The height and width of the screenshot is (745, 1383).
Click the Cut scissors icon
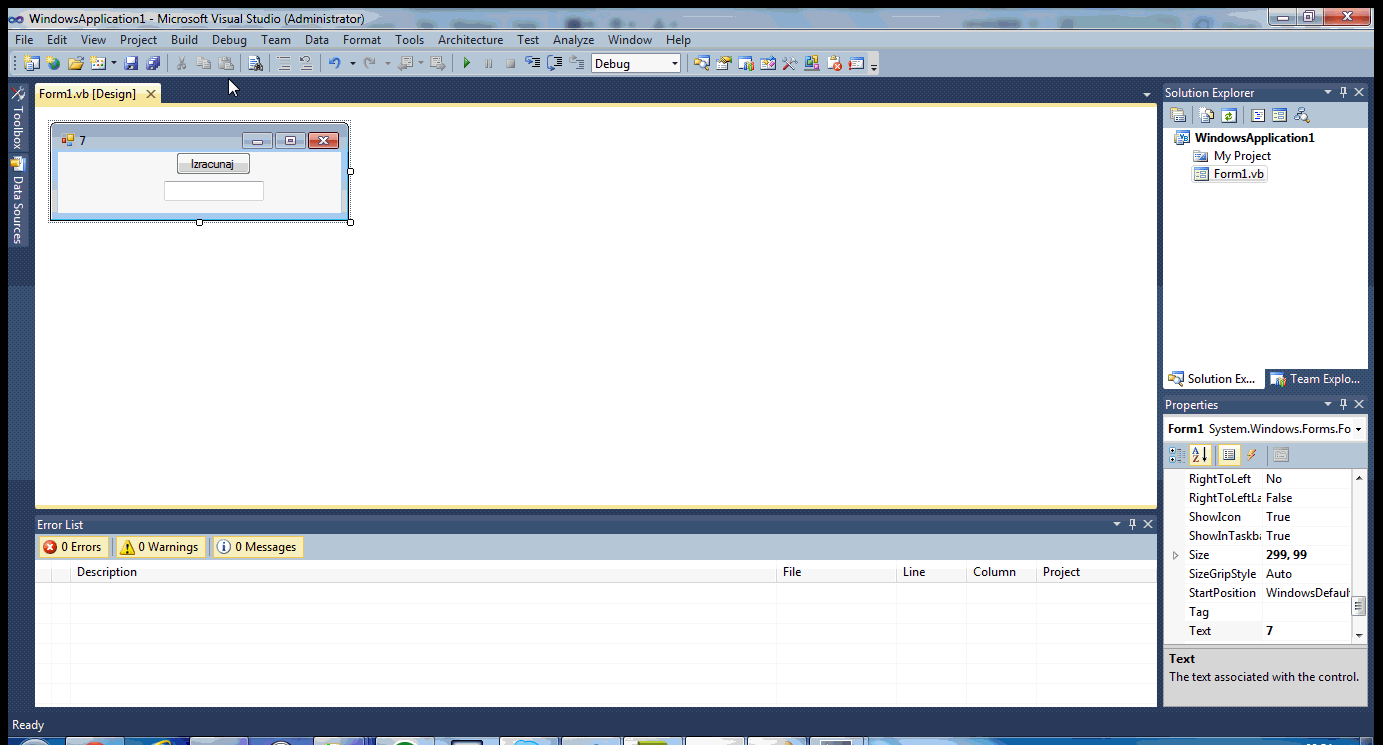(x=182, y=64)
